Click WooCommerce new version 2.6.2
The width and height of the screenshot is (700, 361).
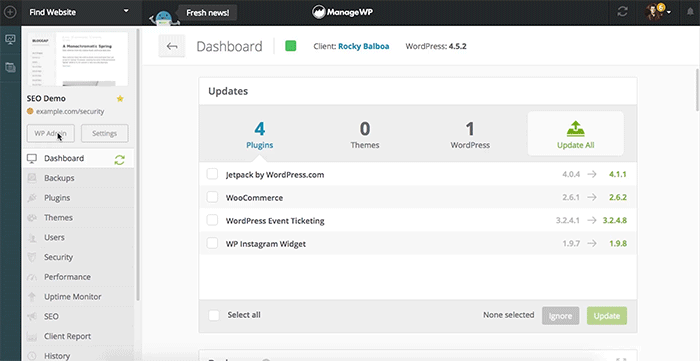pos(618,197)
